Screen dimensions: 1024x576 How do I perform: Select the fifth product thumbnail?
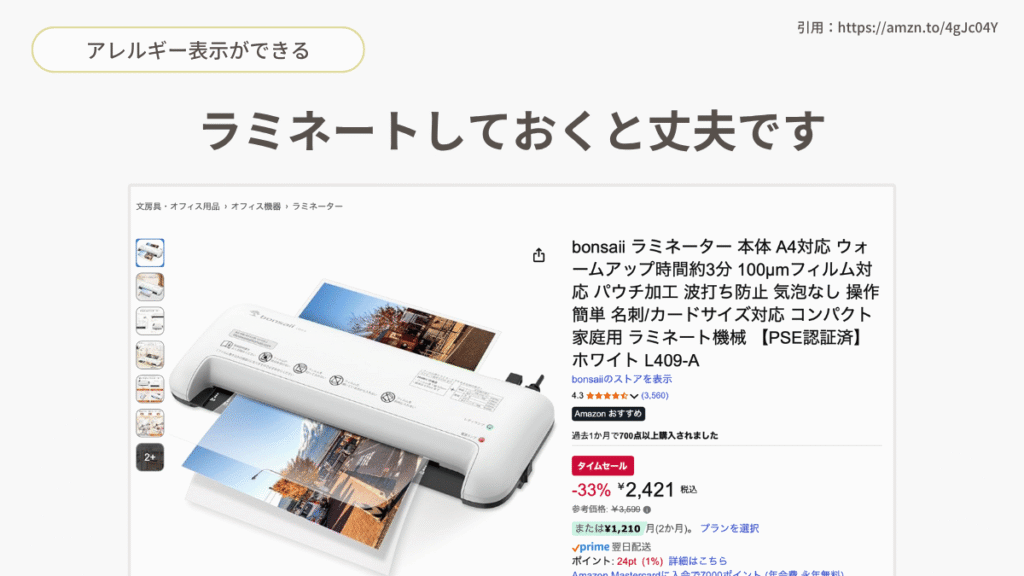pyautogui.click(x=150, y=389)
